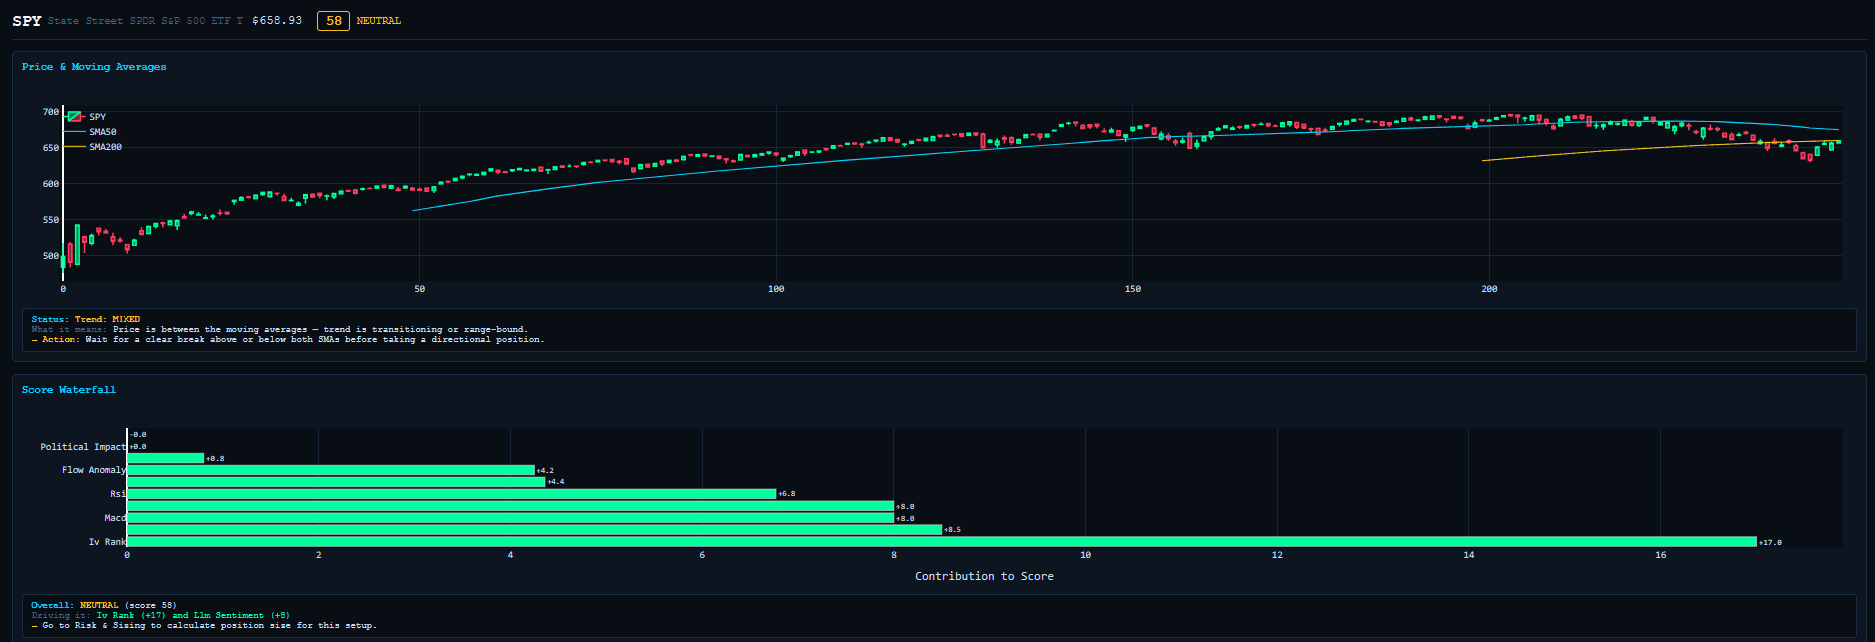Click the Macd axis label

[115, 518]
